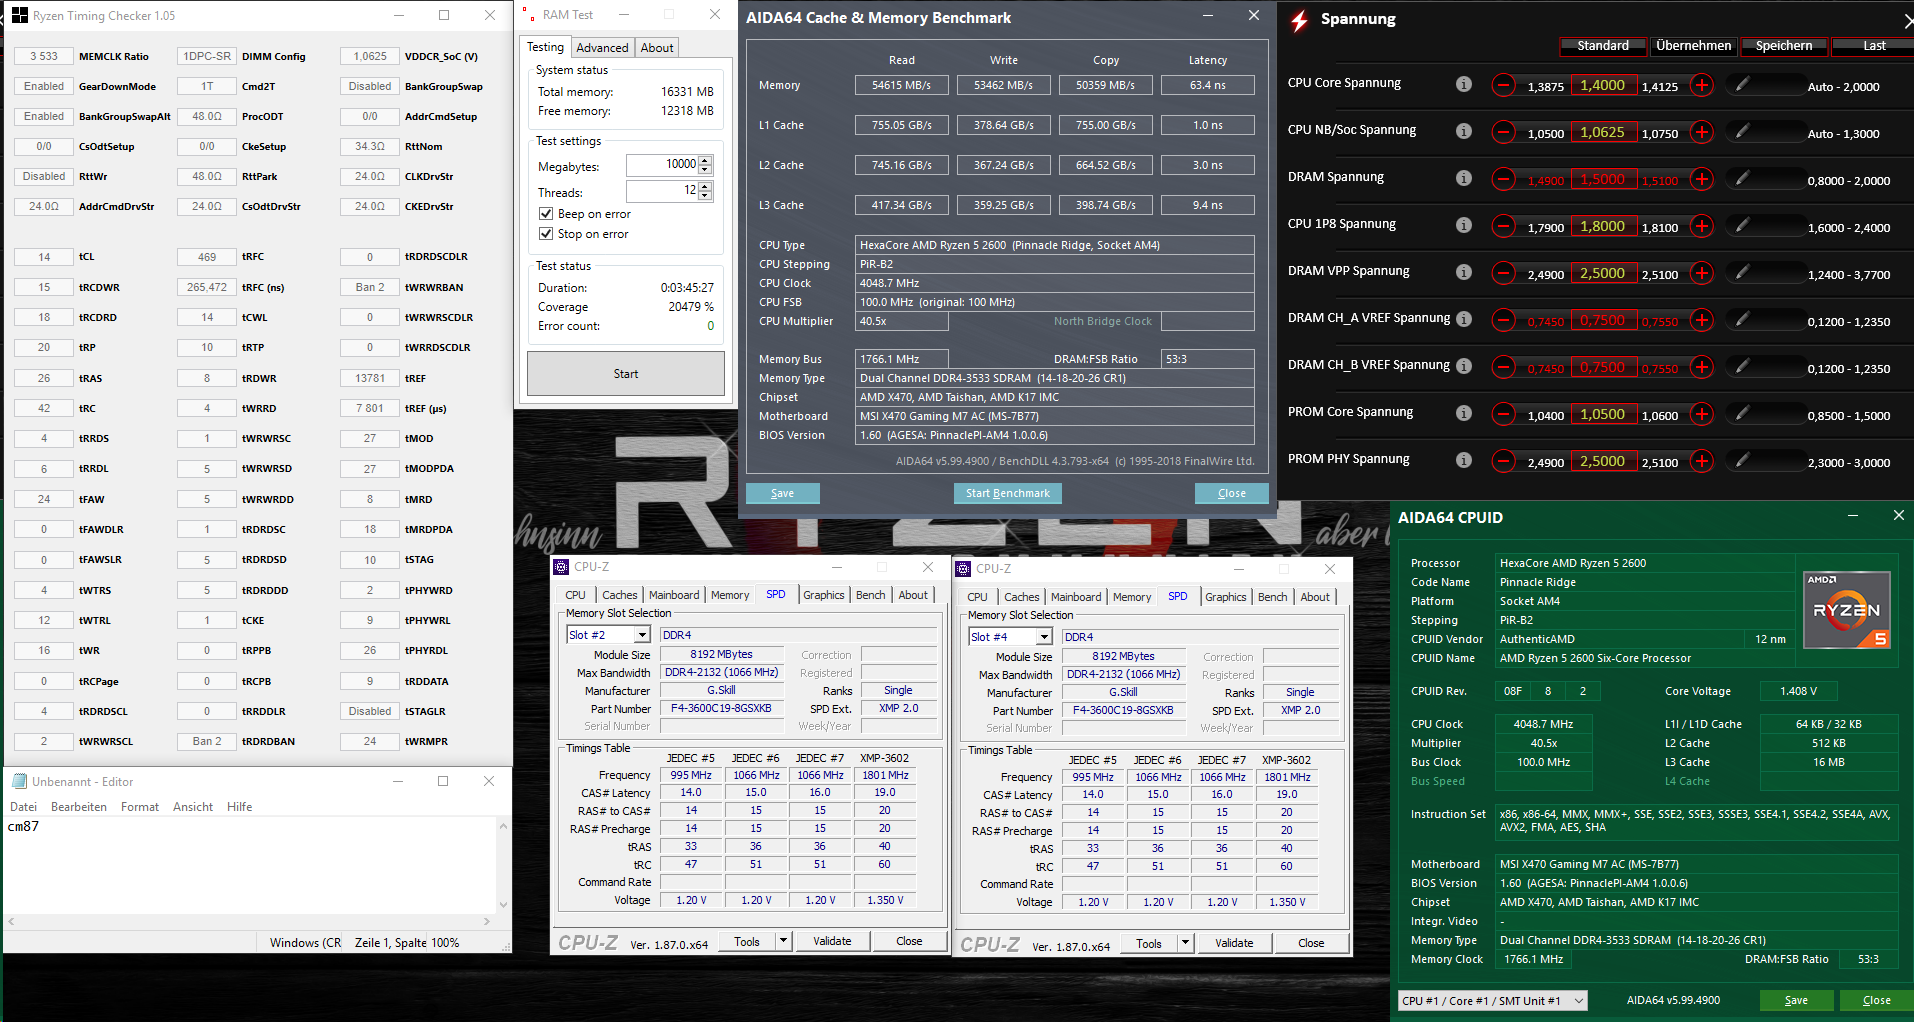The image size is (1914, 1022).
Task: Open Mainboard tab in Slot #2 CPU-Z window
Action: [674, 595]
